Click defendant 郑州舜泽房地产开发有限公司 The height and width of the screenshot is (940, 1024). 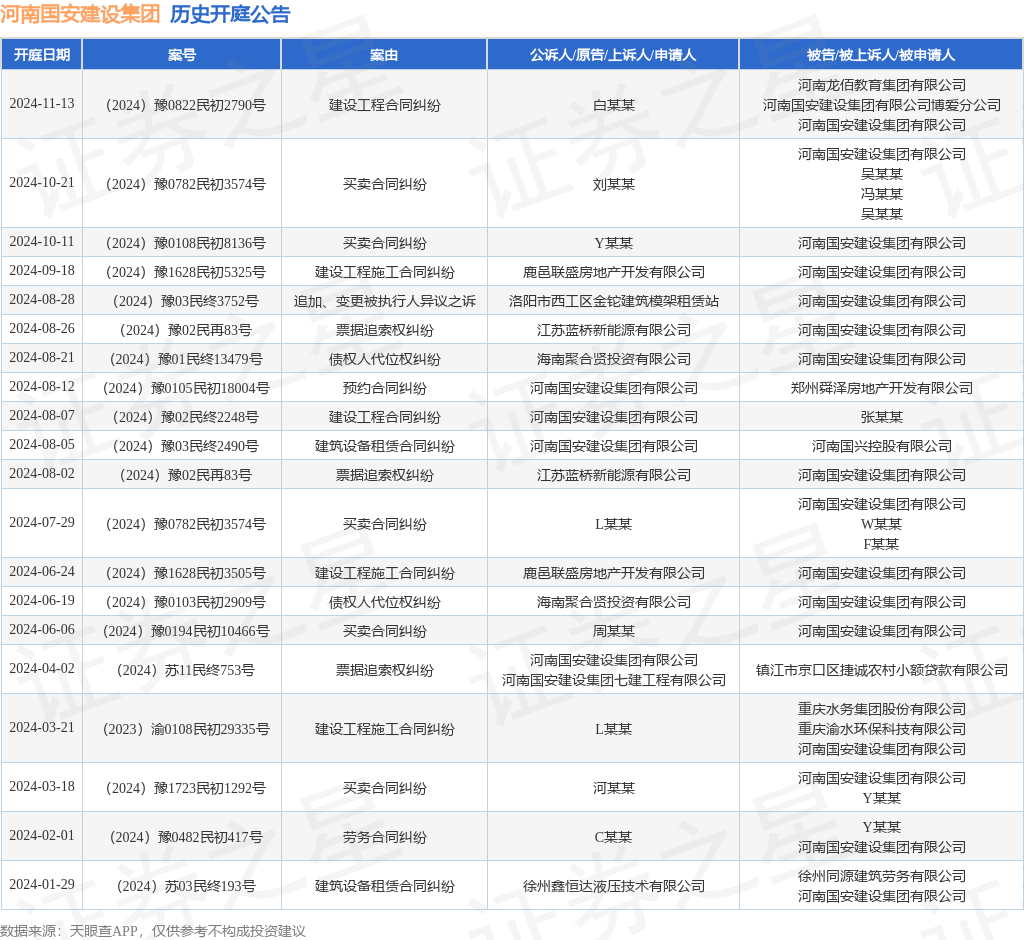[881, 388]
